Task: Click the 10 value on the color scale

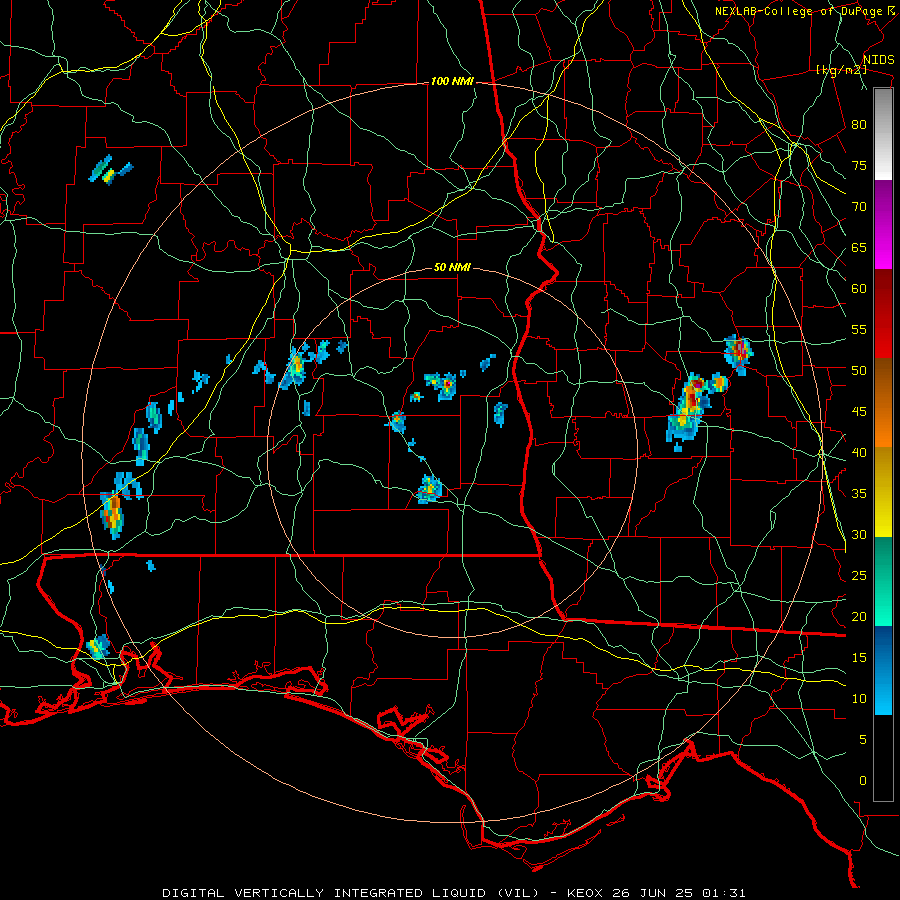Action: tap(859, 699)
